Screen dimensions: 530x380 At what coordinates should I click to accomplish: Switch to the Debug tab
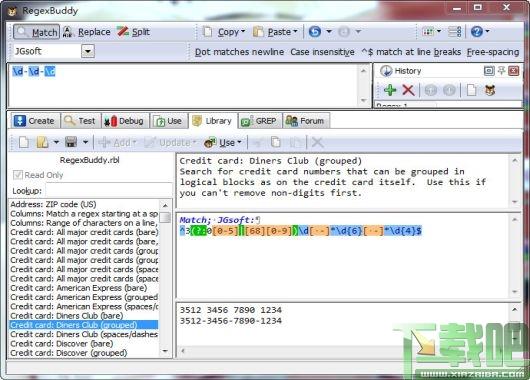(124, 121)
